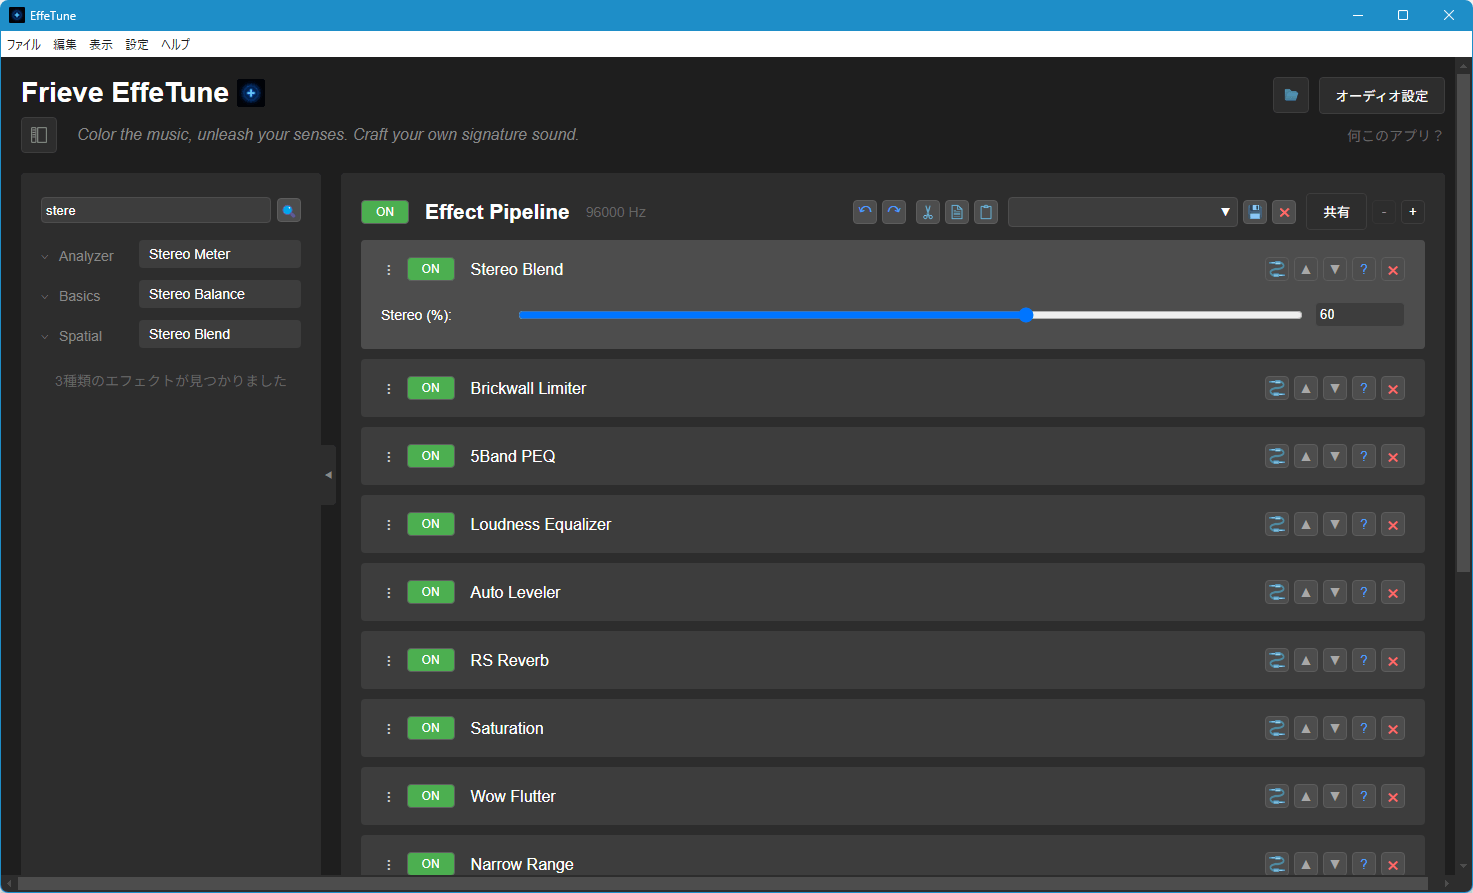Click the minus column button
Screen dimensions: 1473x893
point(1384,212)
